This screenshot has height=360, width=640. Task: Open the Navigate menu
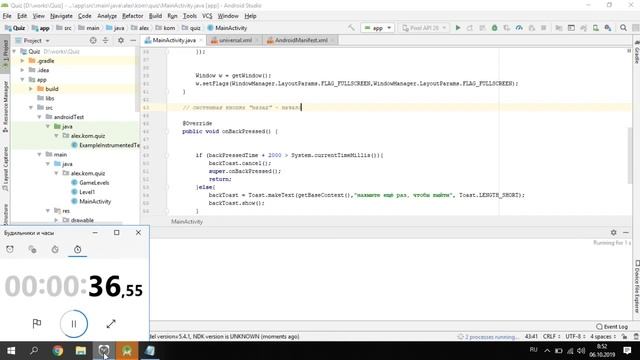[61, 16]
